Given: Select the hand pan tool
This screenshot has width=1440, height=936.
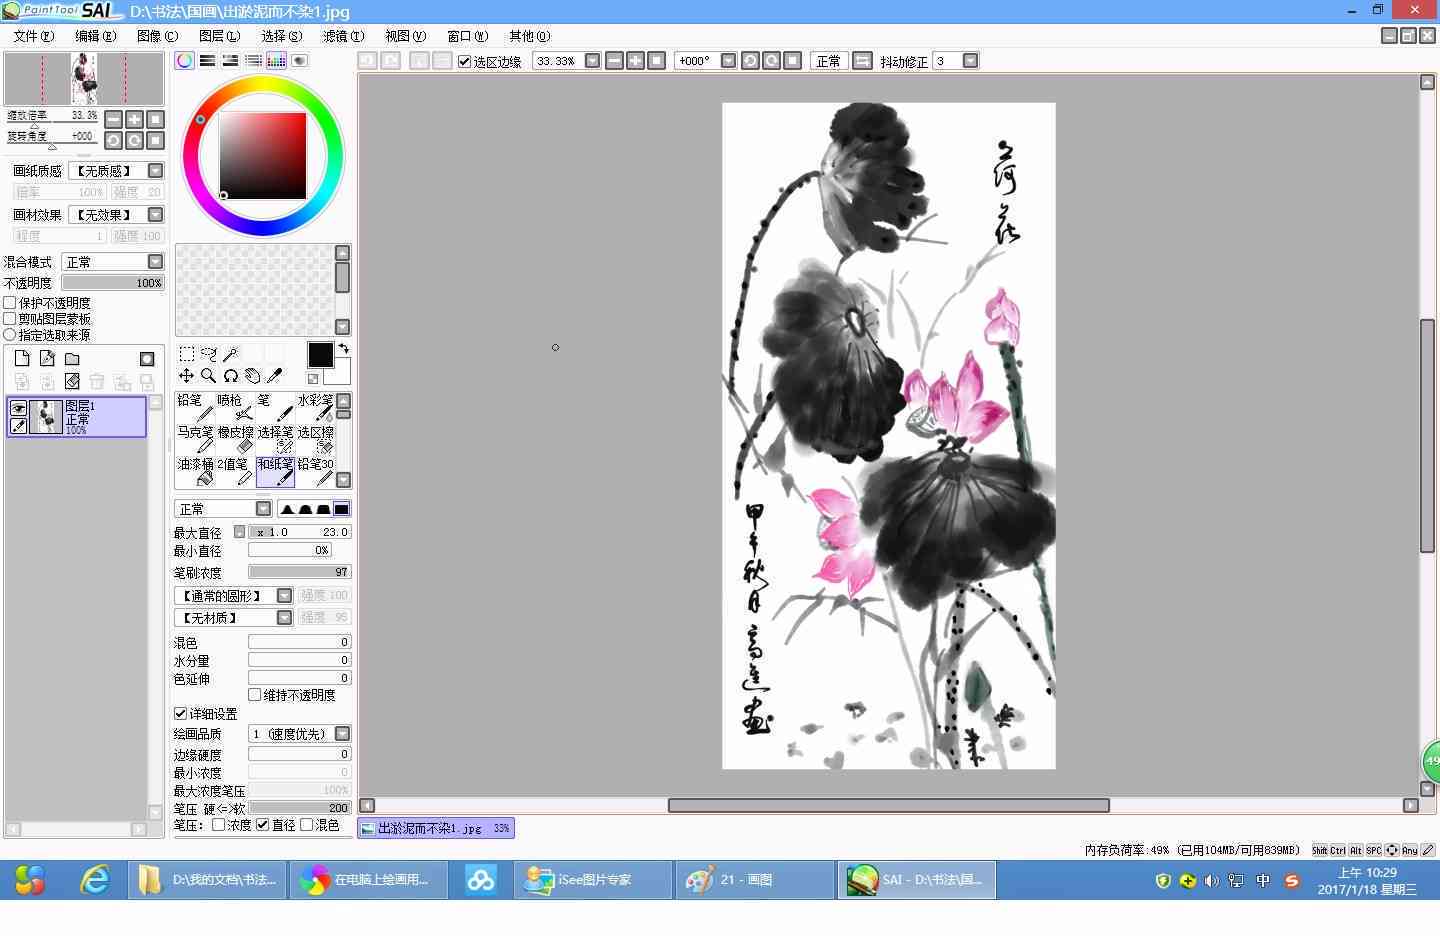Looking at the screenshot, I should [253, 376].
